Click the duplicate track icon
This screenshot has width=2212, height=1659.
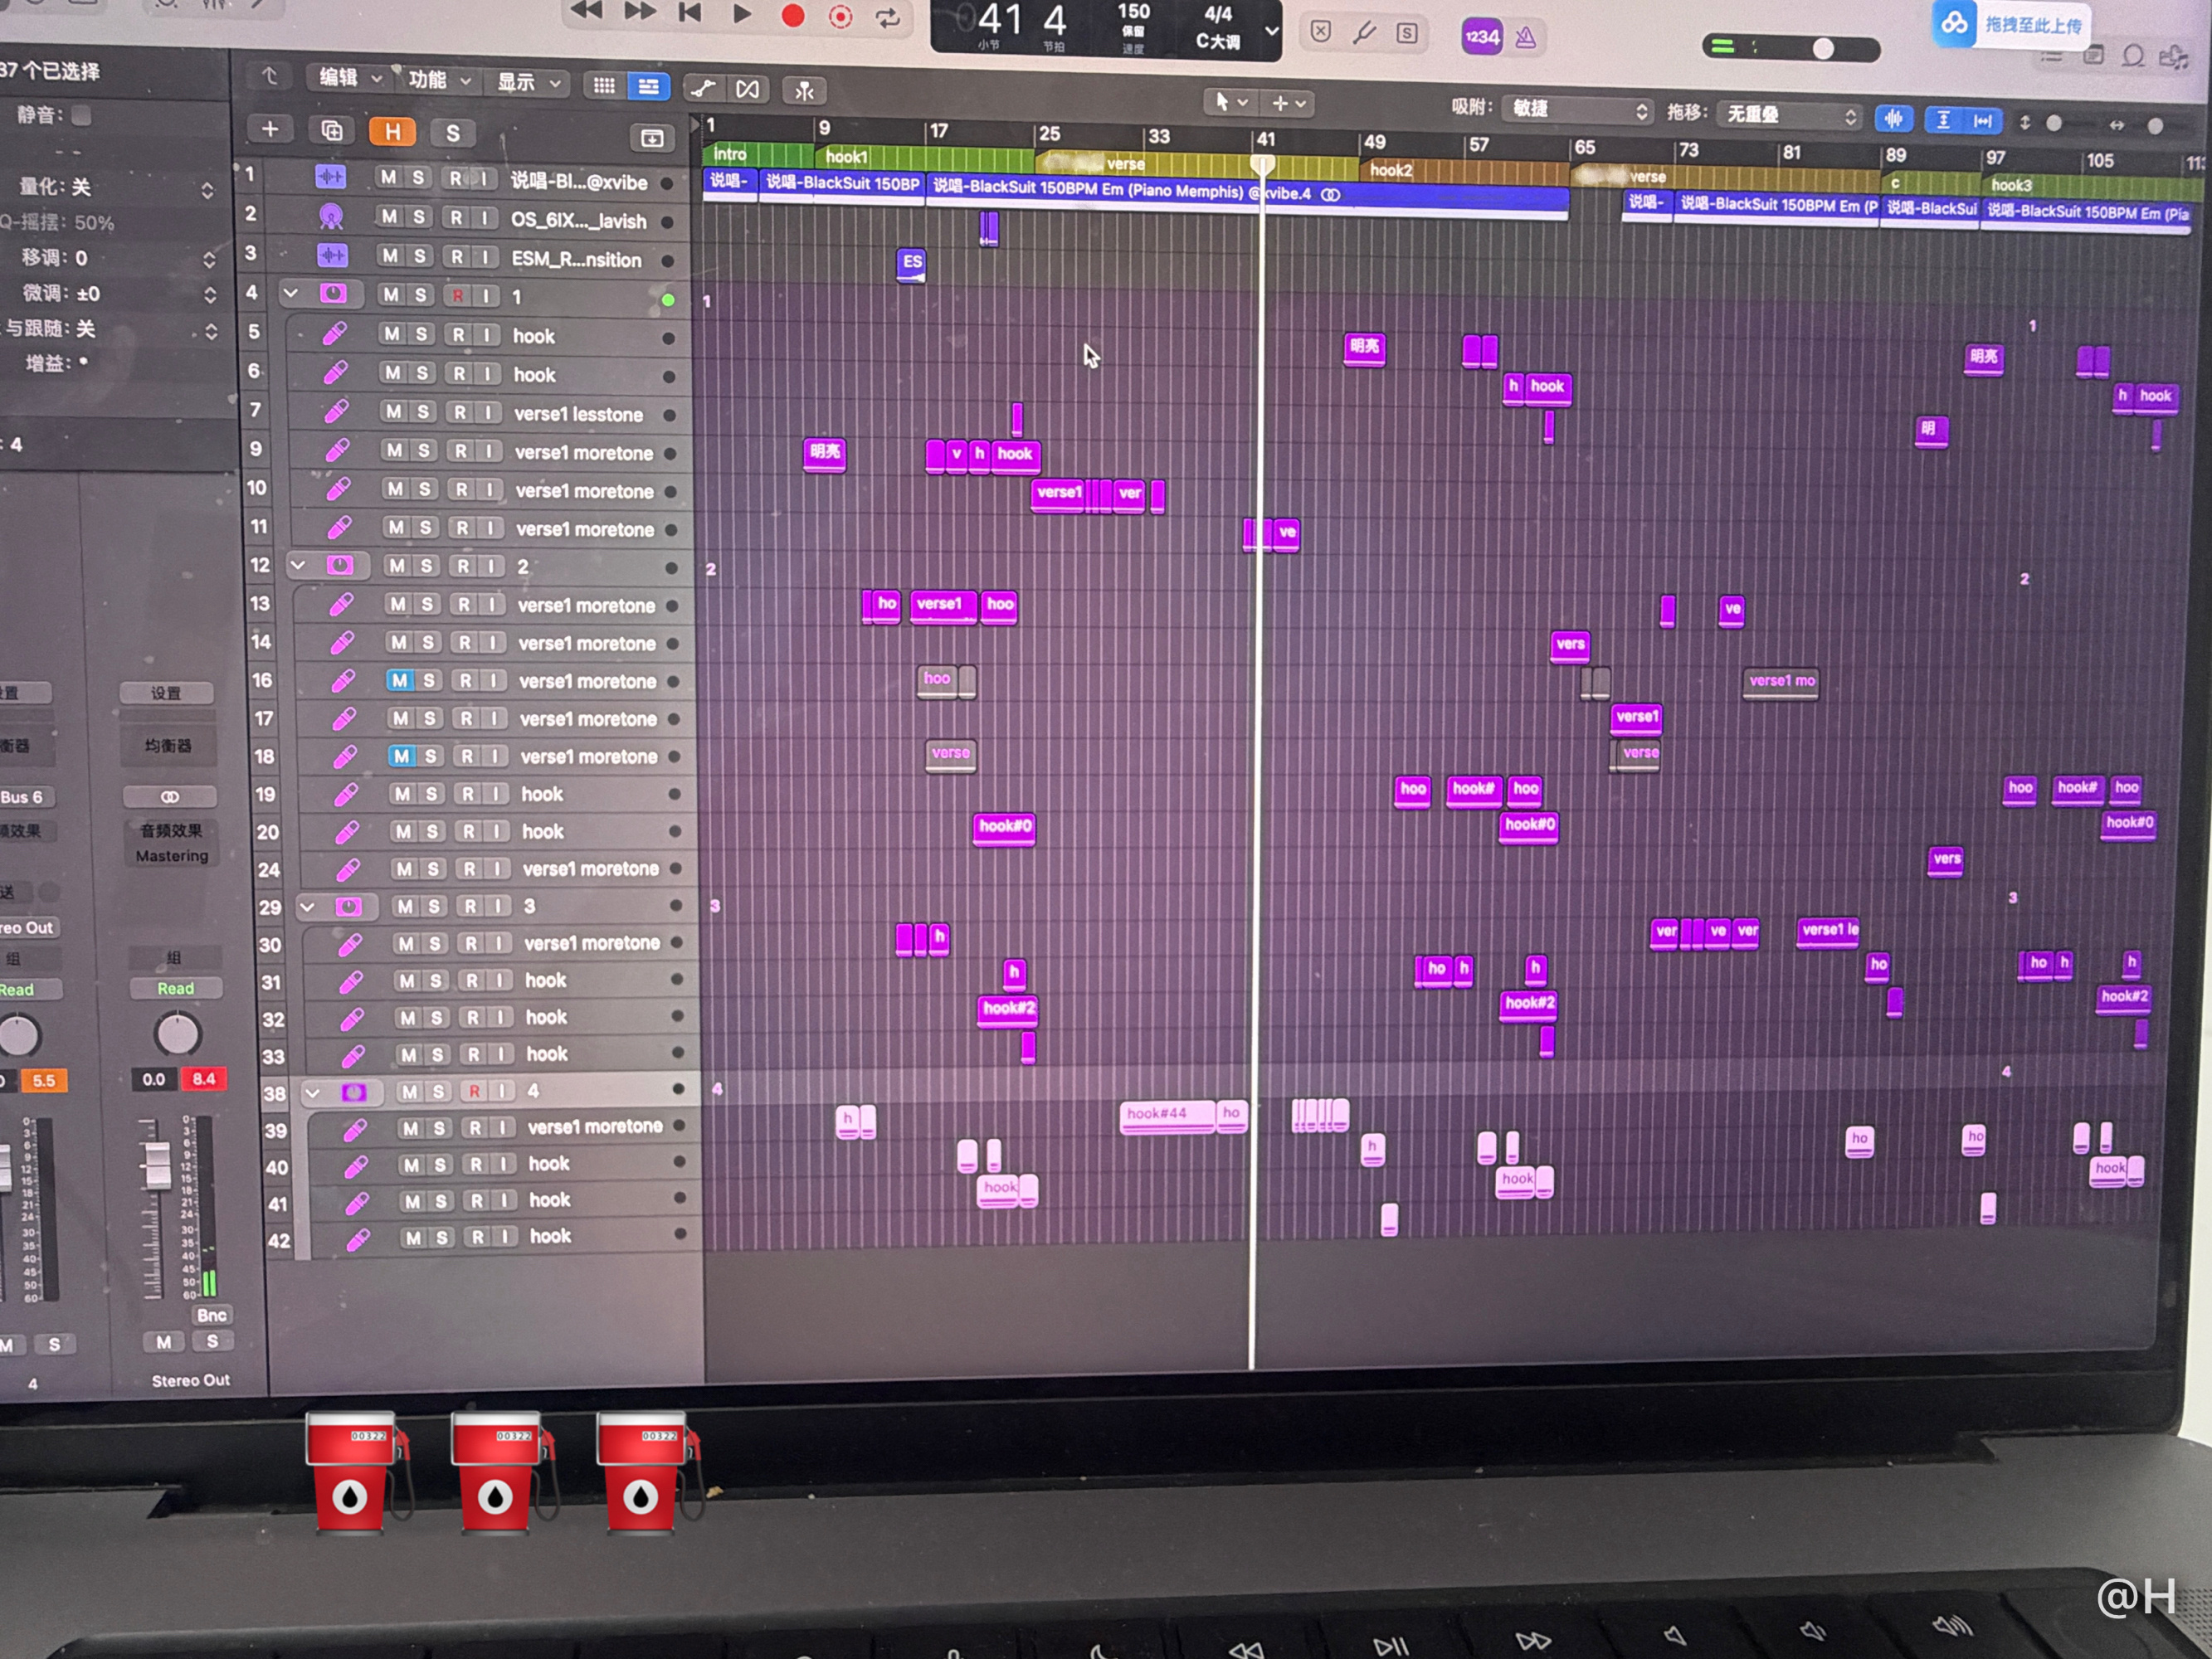332,130
